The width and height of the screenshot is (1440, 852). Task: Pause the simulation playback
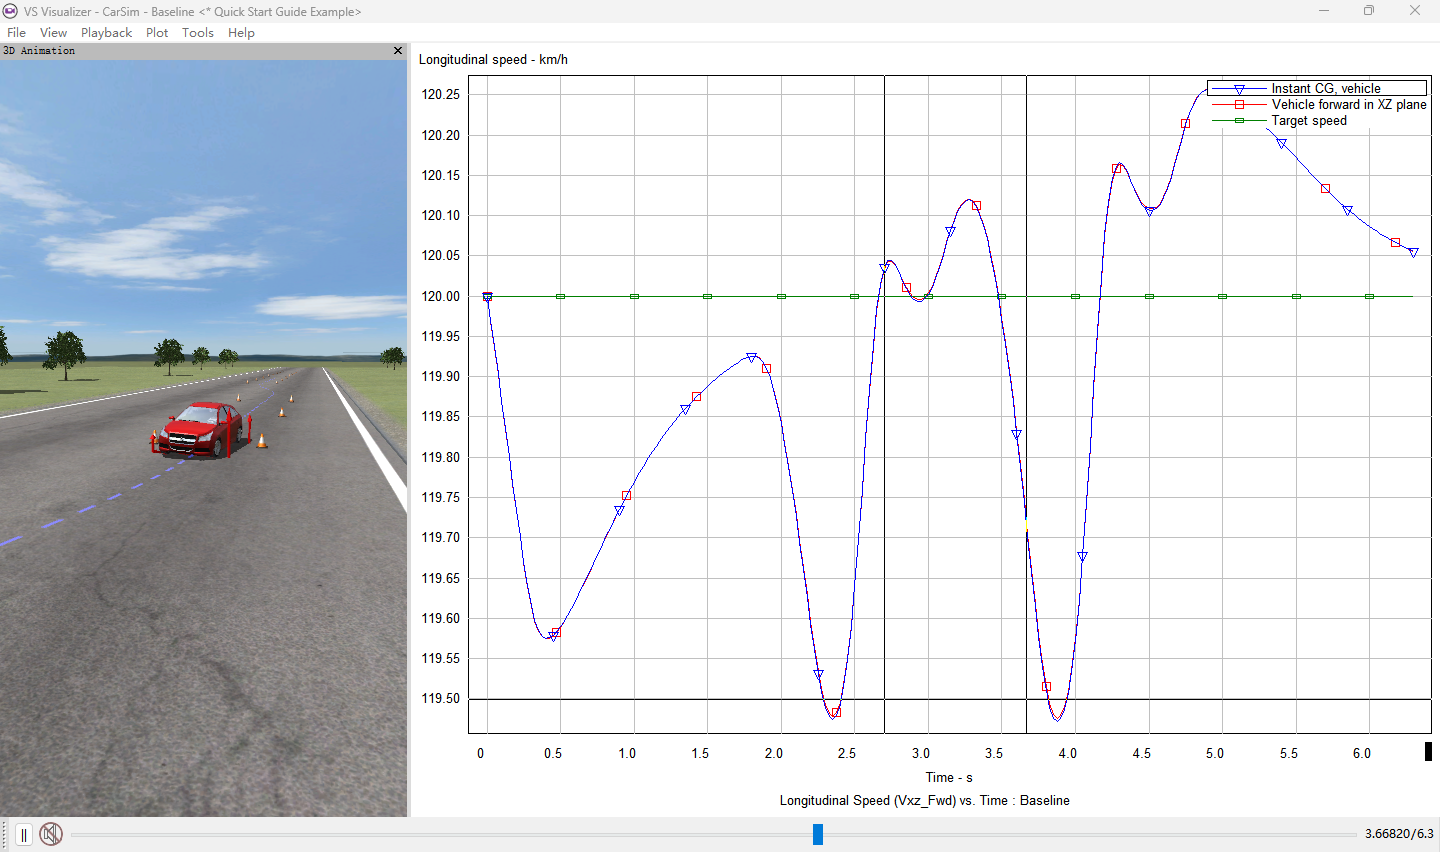coord(24,834)
